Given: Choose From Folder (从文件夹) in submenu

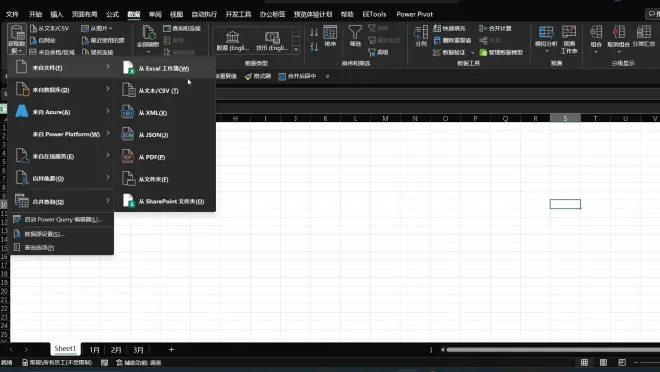Looking at the screenshot, I should (165, 179).
